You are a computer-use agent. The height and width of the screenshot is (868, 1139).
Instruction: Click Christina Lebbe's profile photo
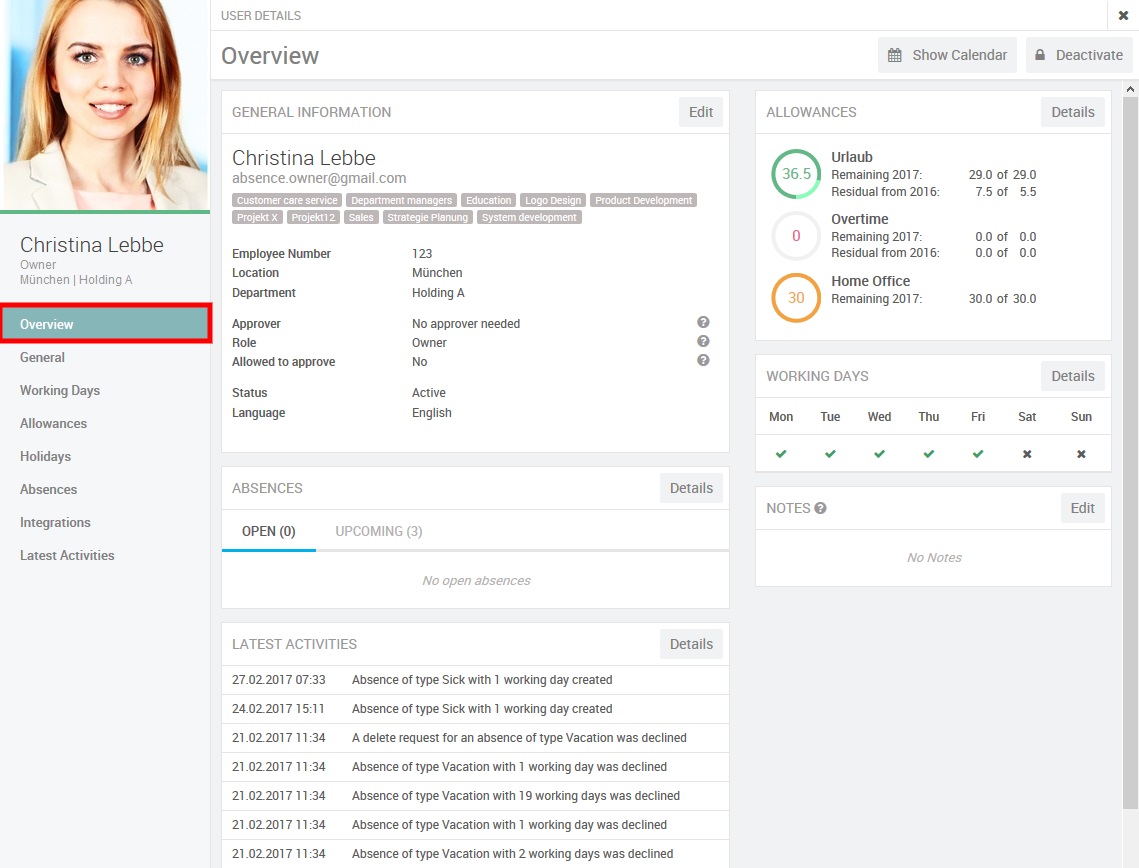click(x=105, y=105)
